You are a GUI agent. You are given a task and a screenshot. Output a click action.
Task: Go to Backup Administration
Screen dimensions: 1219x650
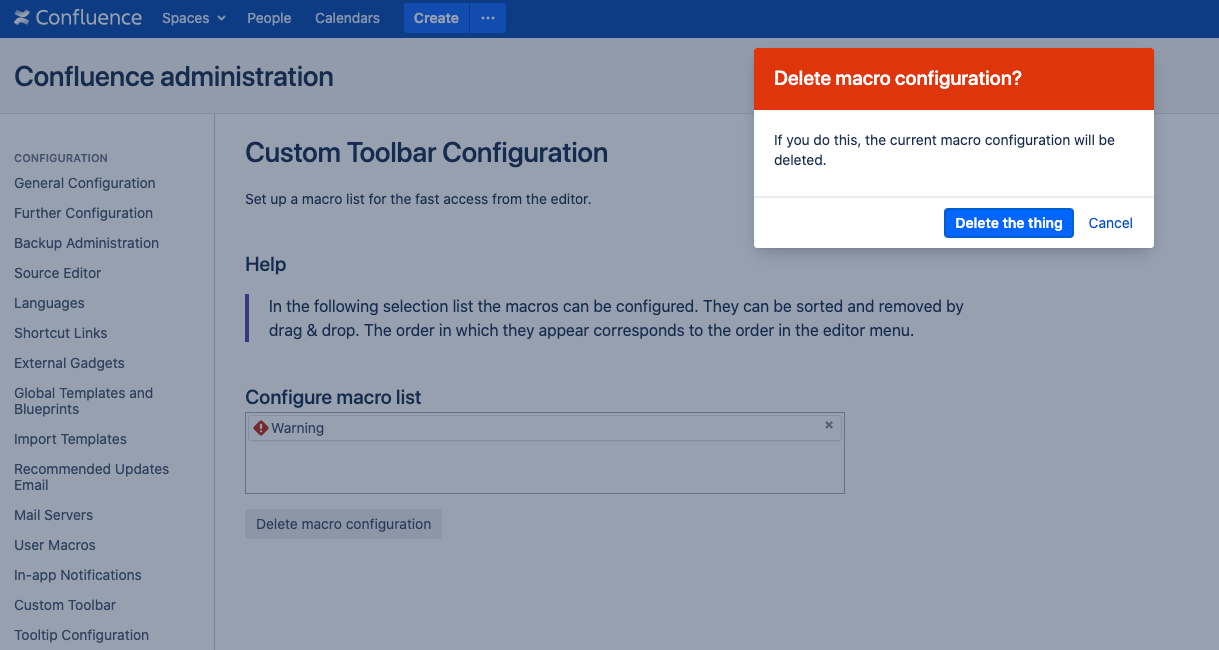tap(86, 243)
